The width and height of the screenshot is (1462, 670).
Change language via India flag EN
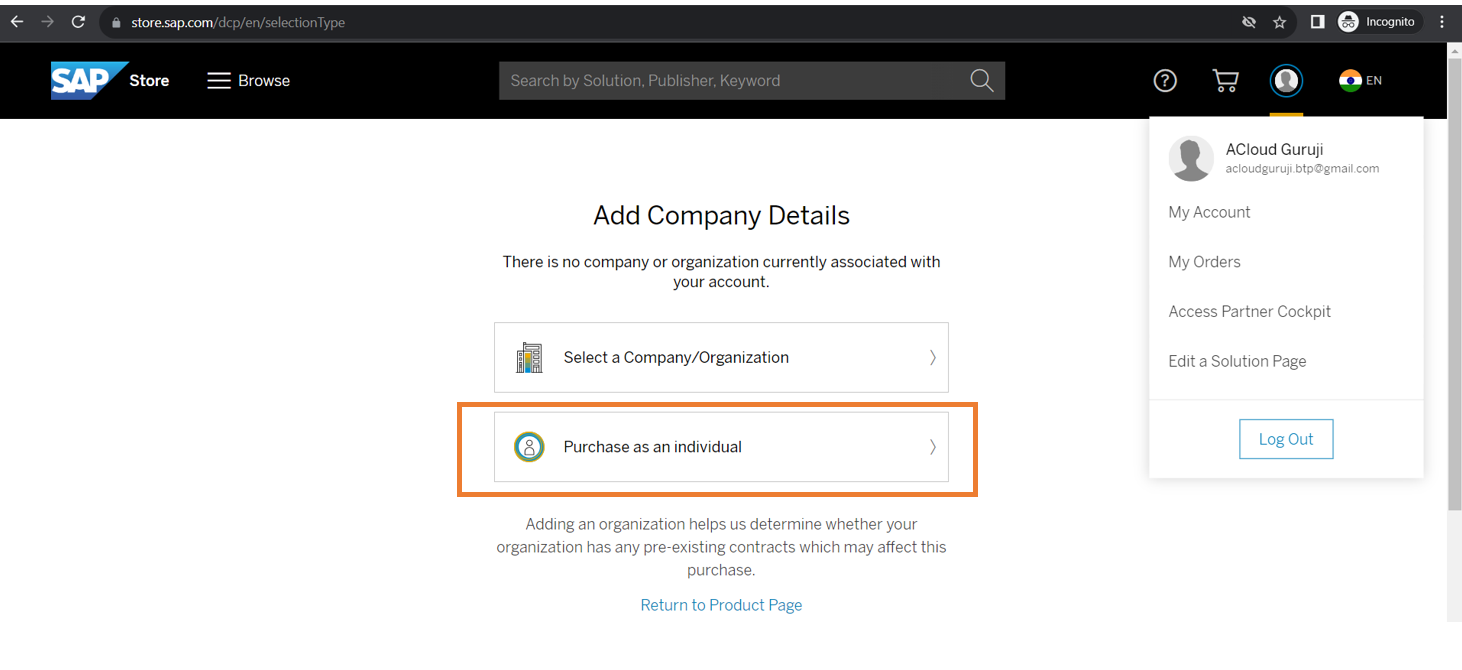click(x=1360, y=81)
